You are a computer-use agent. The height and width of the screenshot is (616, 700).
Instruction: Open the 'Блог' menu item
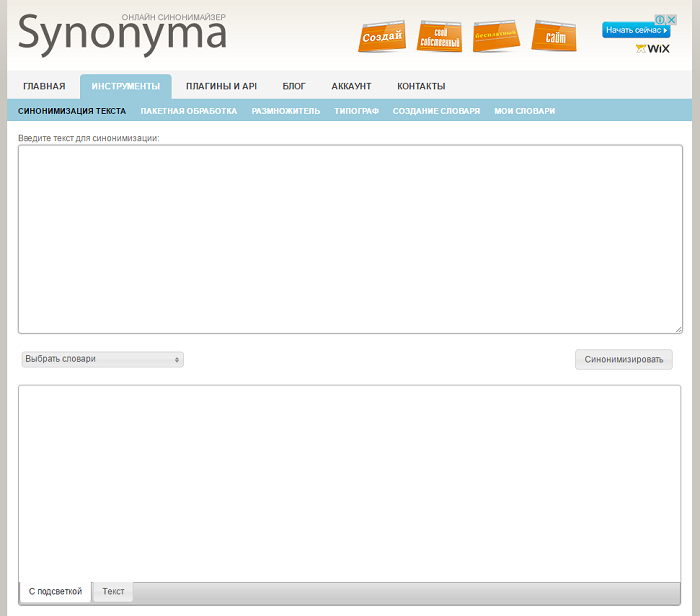[294, 86]
